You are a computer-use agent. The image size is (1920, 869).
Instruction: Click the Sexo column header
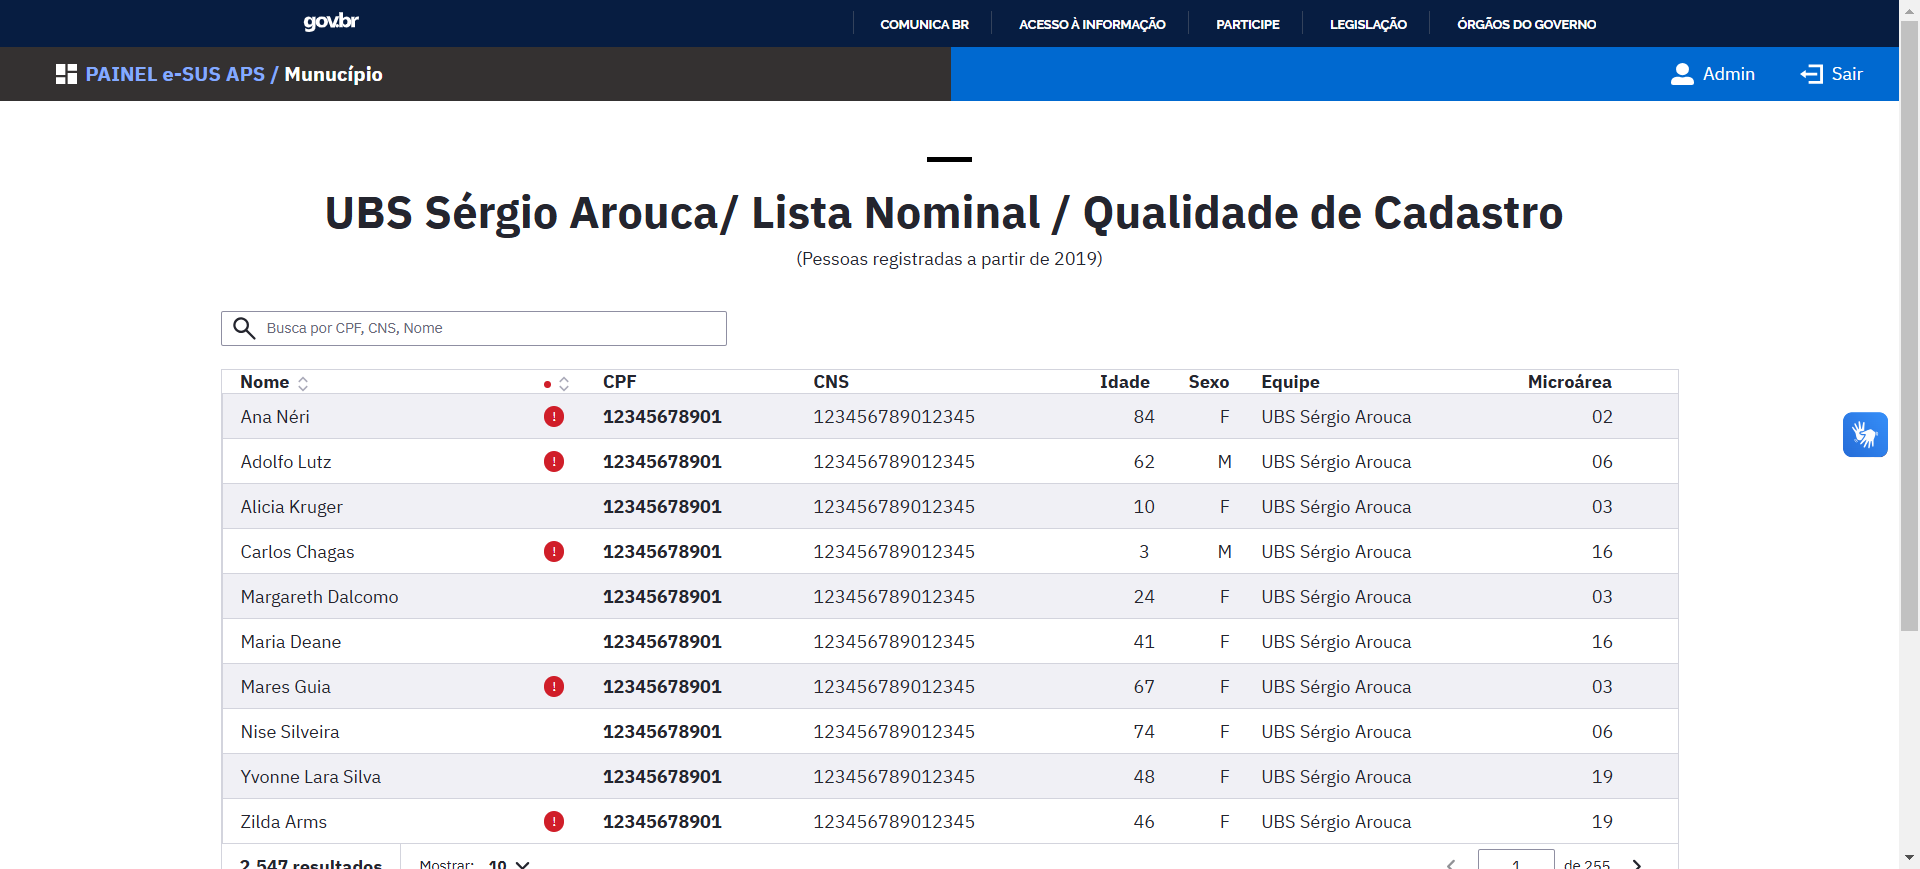click(1208, 382)
